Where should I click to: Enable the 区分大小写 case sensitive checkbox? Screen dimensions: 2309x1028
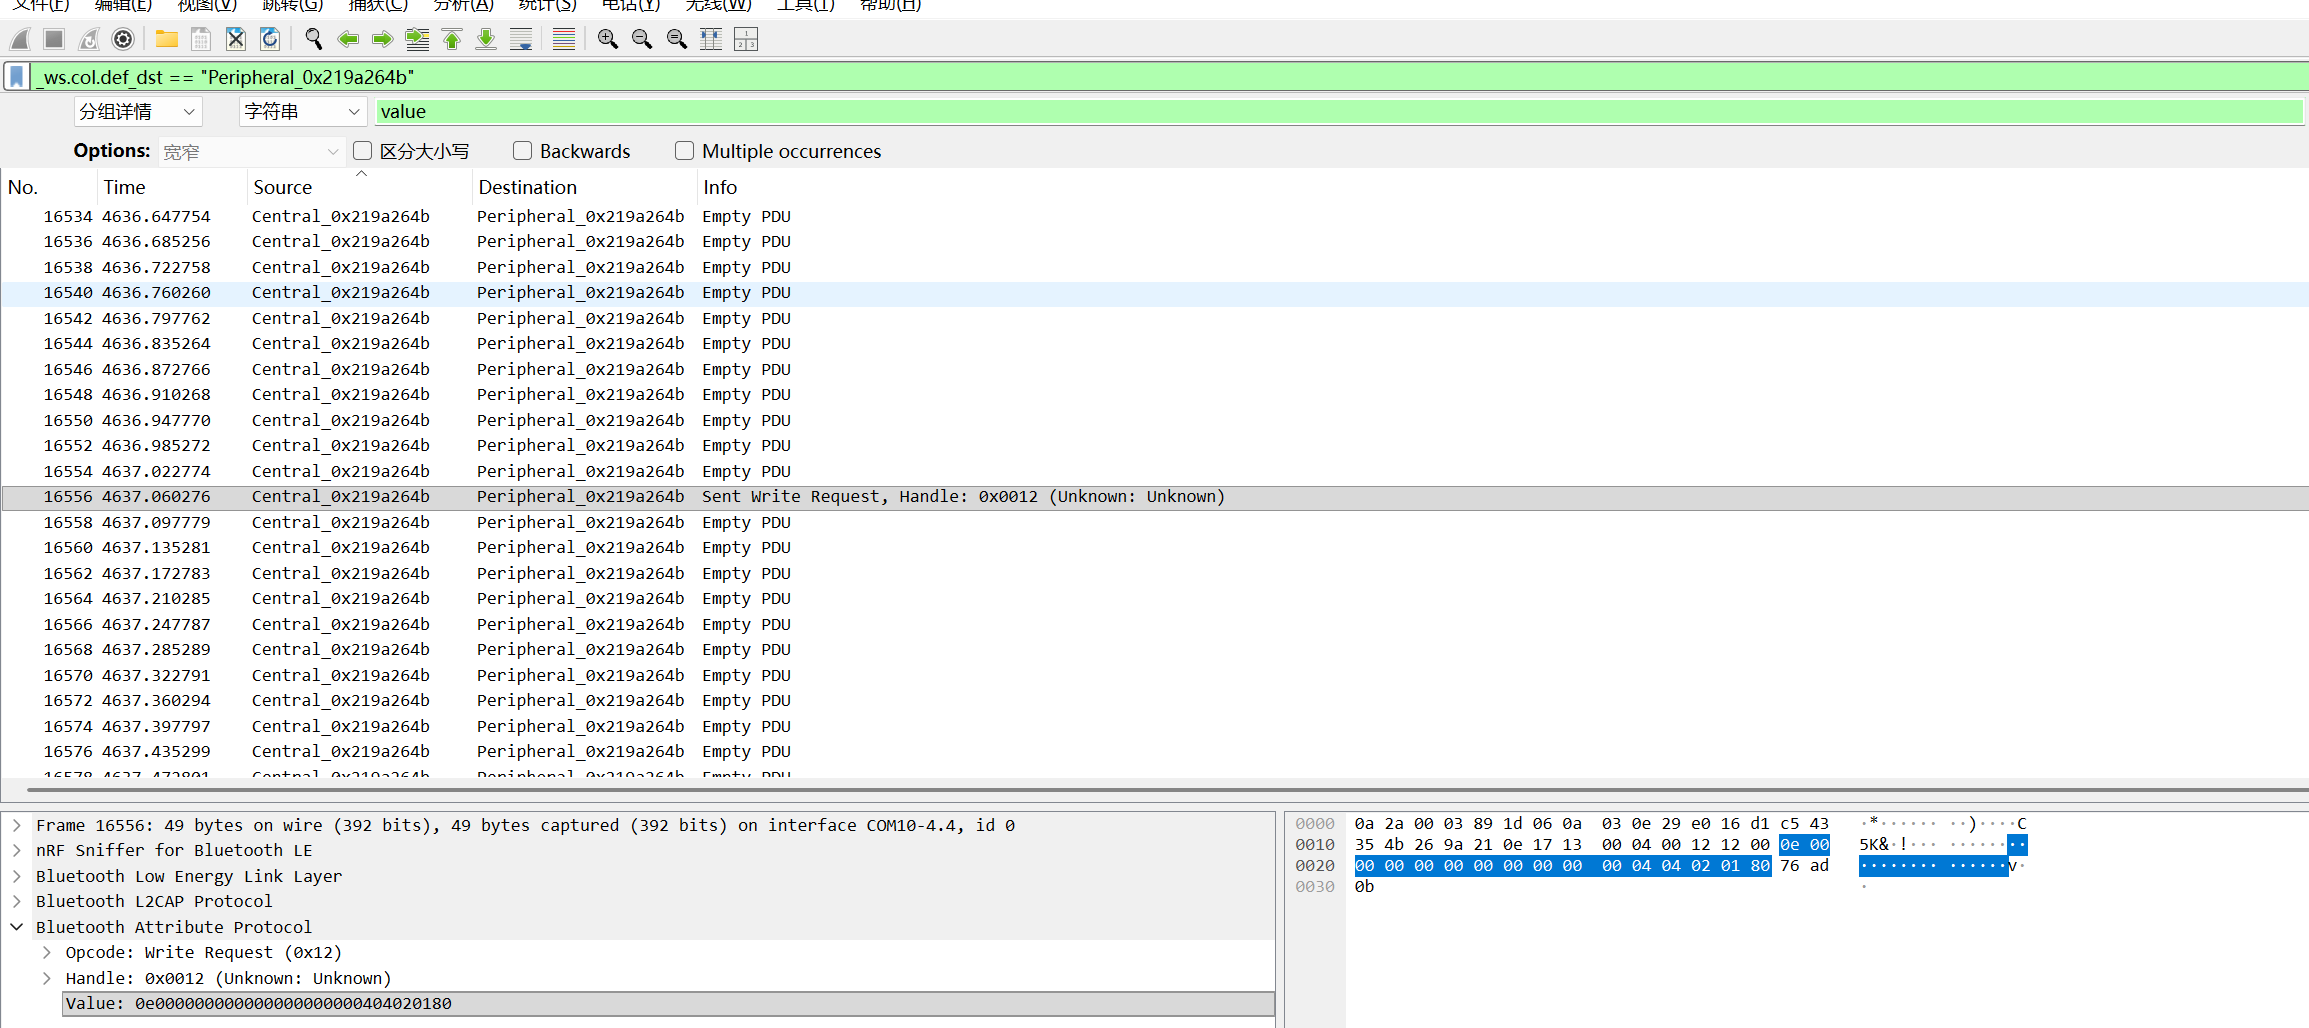[x=363, y=151]
